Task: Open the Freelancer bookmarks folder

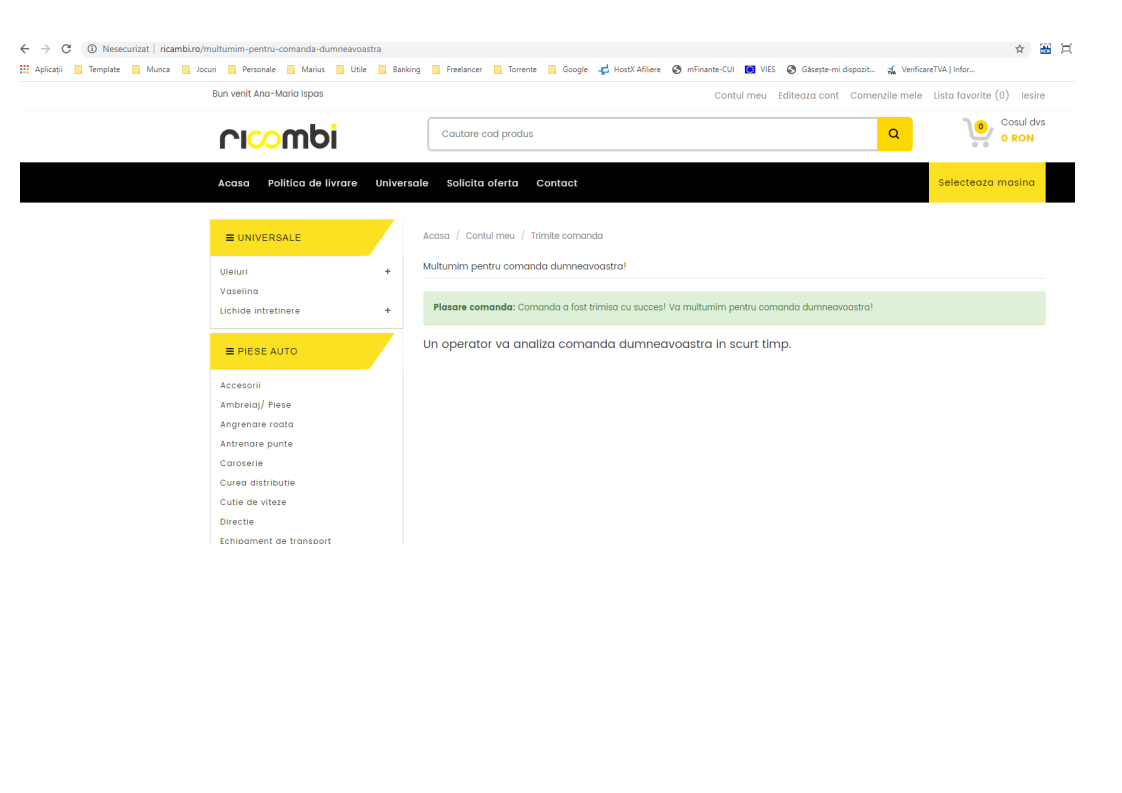Action: click(457, 69)
